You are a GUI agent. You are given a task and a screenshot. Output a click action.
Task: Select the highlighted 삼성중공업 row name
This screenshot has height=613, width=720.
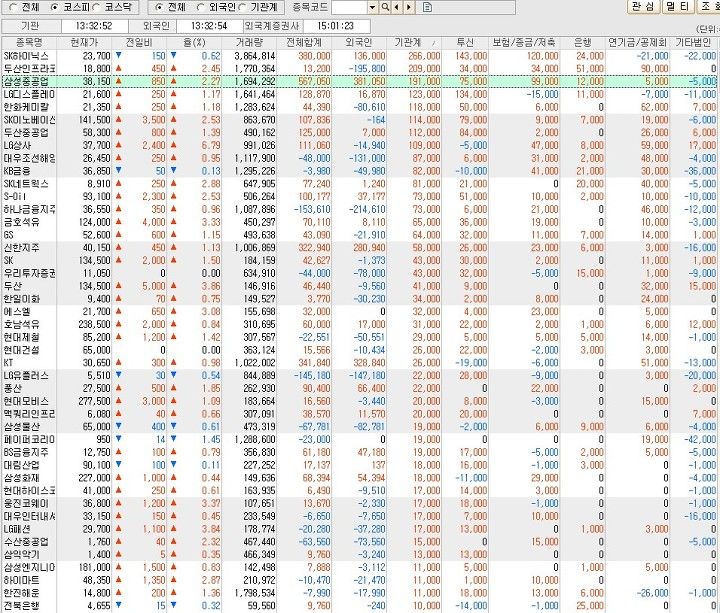coord(26,82)
